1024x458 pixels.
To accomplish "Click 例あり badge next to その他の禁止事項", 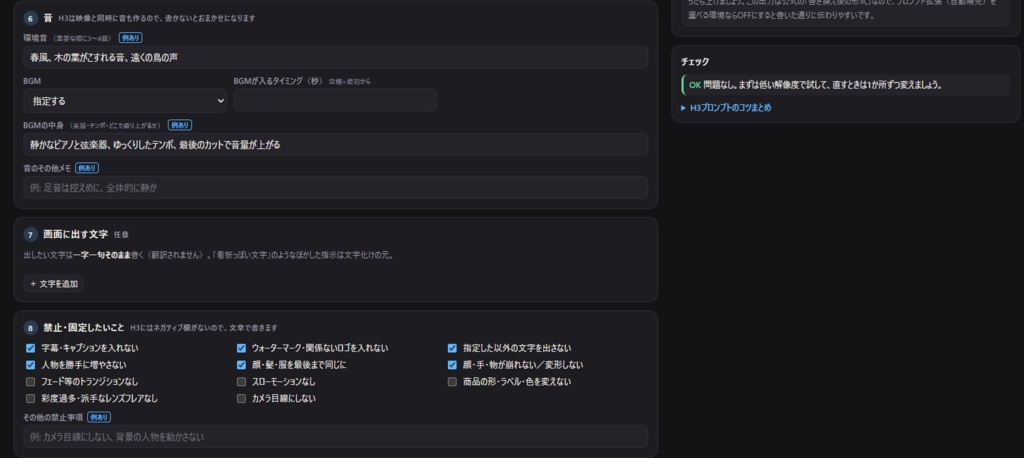I will point(99,417).
